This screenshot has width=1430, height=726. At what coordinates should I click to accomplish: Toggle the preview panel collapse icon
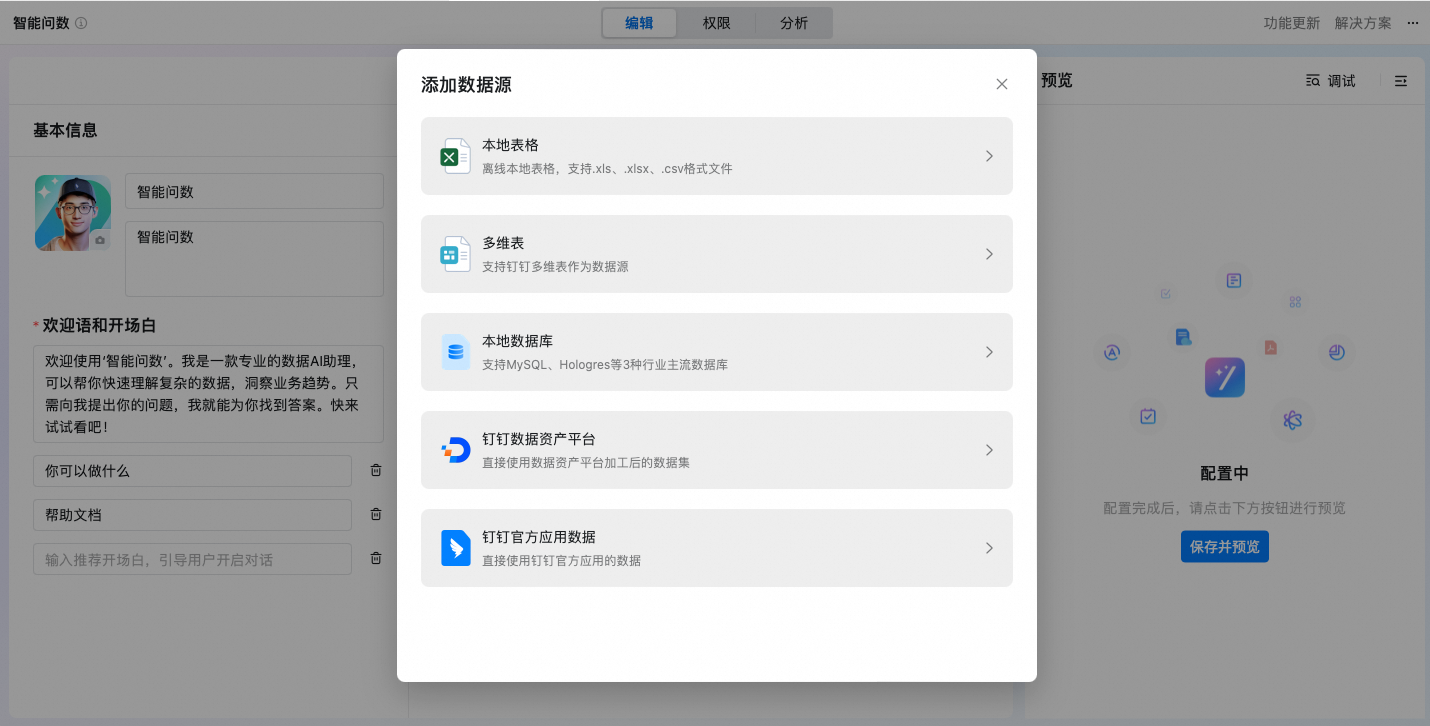pyautogui.click(x=1401, y=81)
